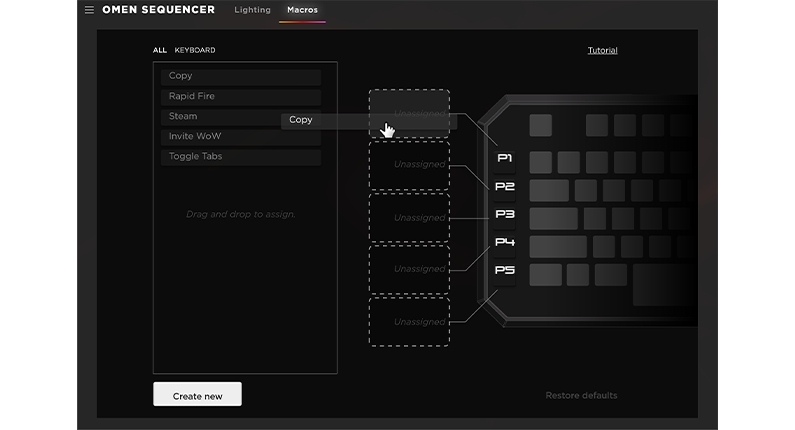Select the Rapid Fire macro
Image resolution: width=795 pixels, height=430 pixels.
point(241,97)
